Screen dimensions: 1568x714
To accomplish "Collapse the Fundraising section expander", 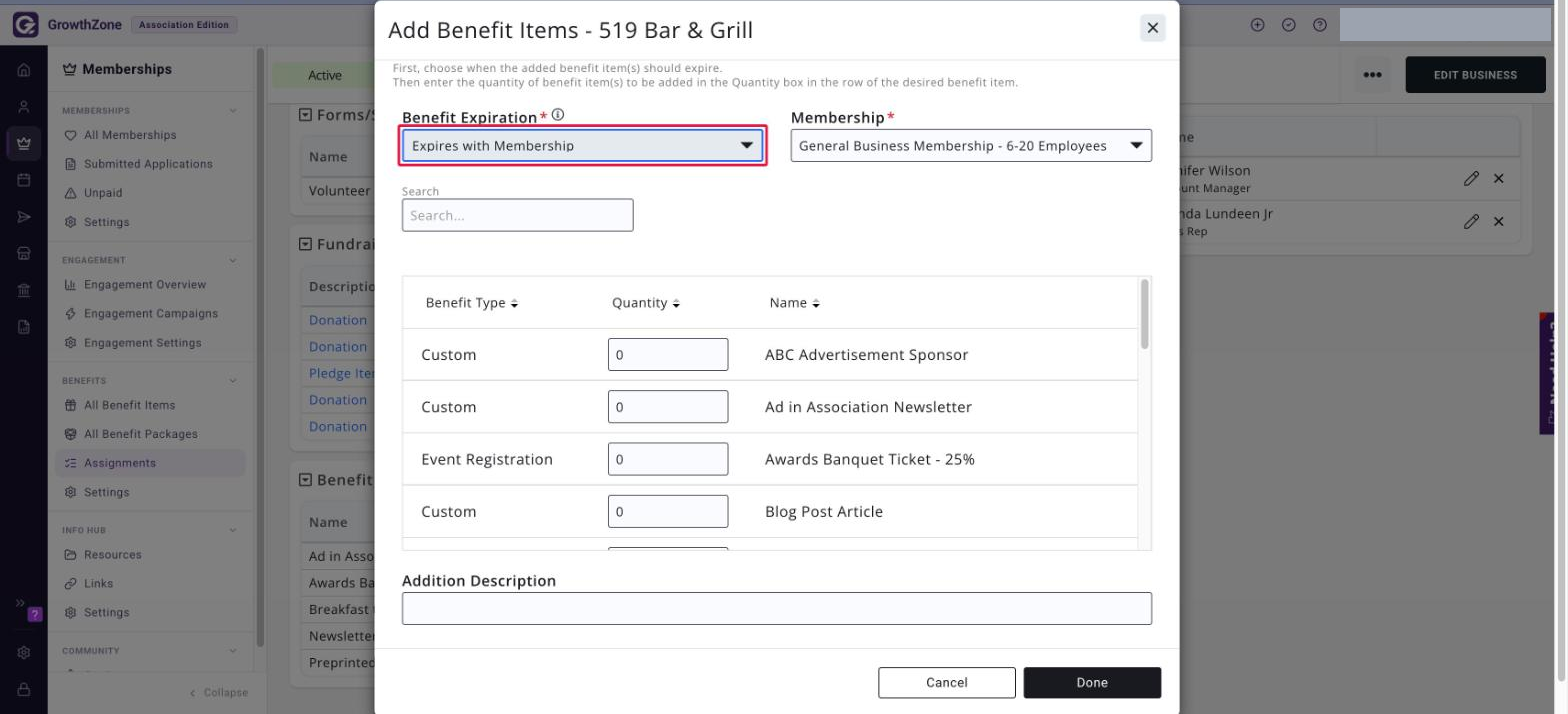I will 306,244.
